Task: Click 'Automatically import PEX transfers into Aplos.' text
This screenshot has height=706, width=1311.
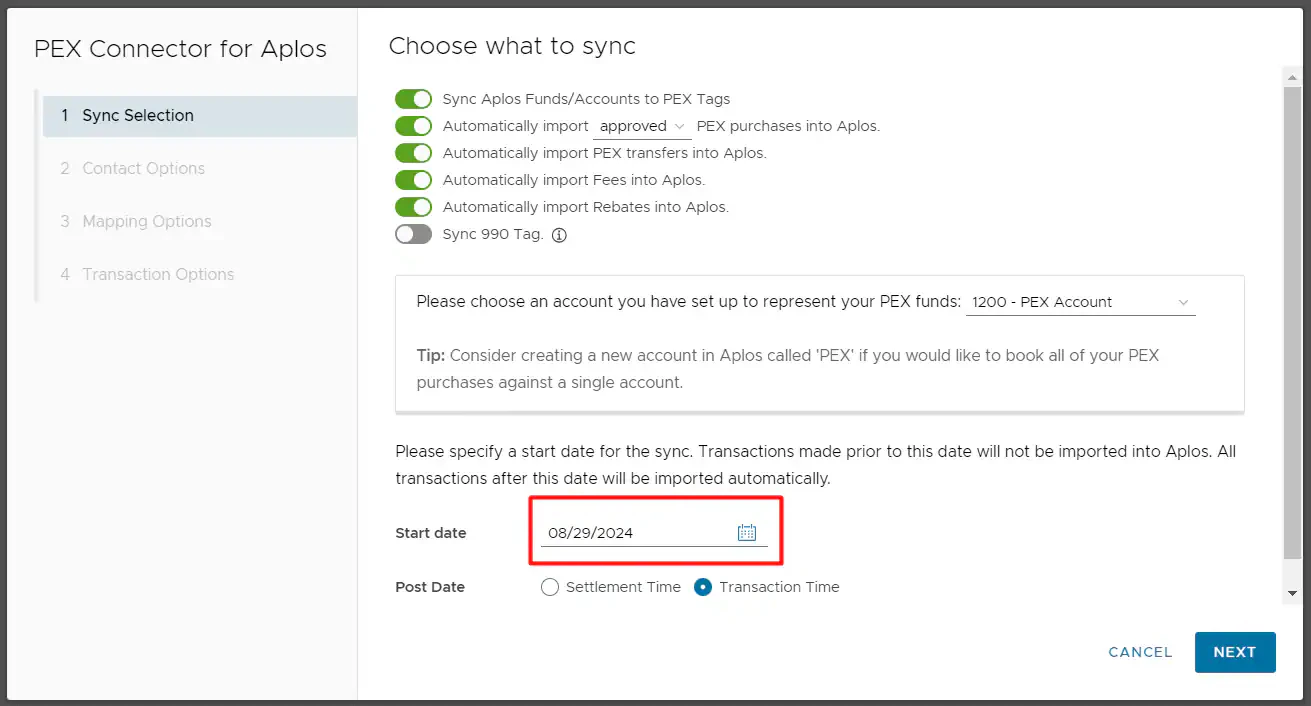Action: 604,153
